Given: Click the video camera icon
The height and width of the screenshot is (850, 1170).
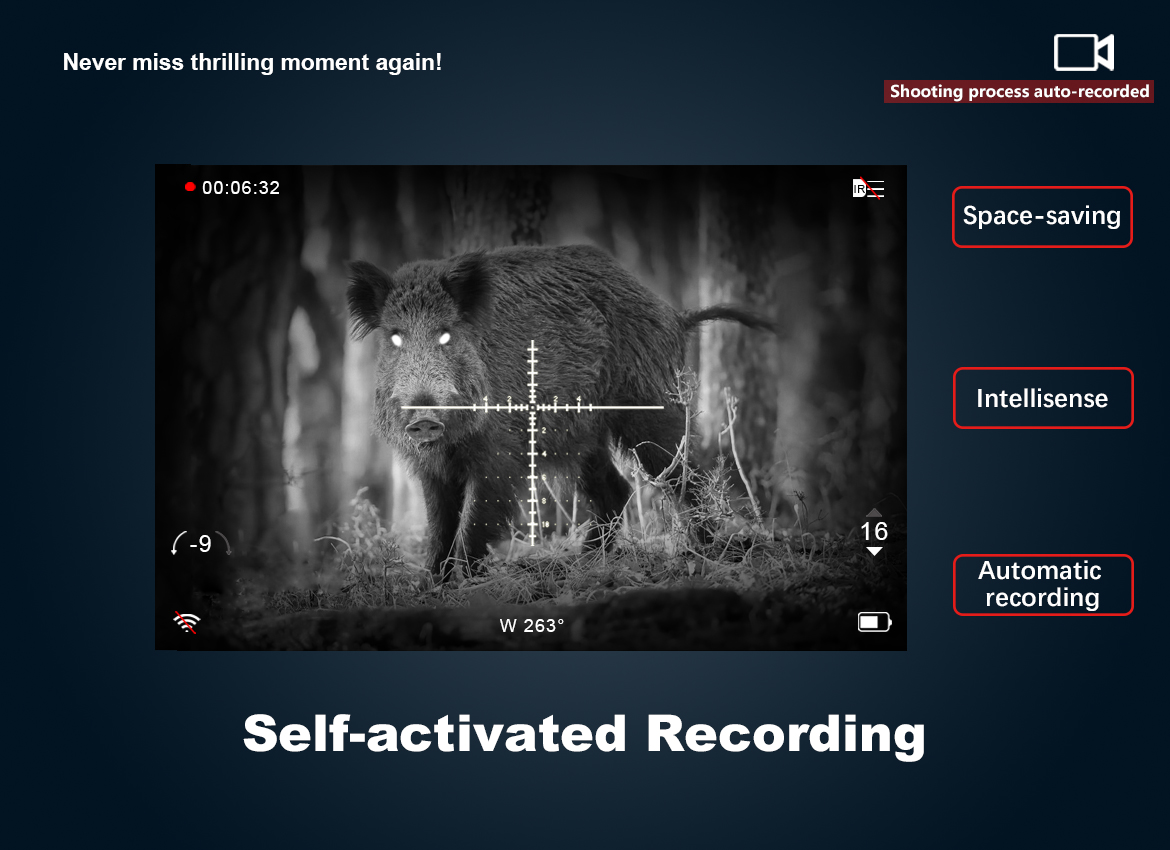Looking at the screenshot, I should [x=1083, y=52].
